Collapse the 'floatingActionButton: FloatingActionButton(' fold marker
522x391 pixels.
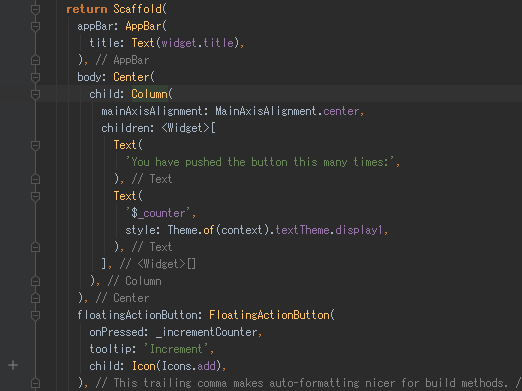[x=35, y=315]
